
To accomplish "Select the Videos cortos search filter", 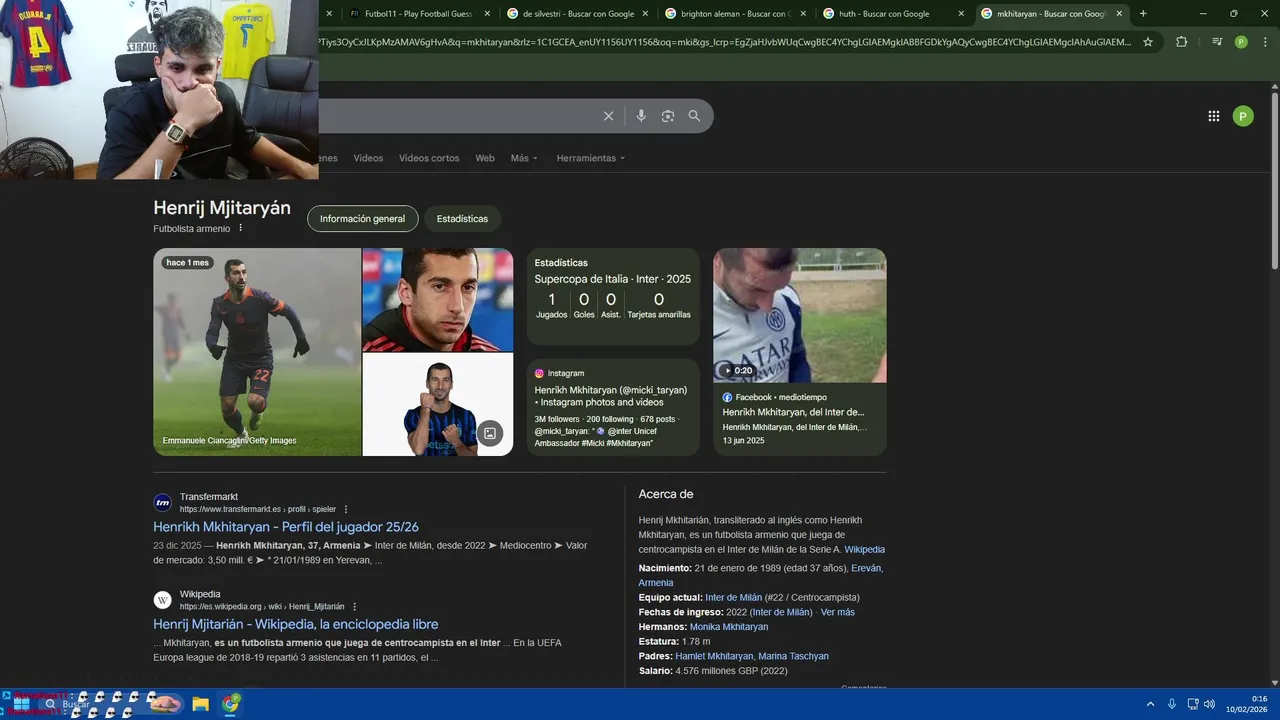I will click(429, 158).
